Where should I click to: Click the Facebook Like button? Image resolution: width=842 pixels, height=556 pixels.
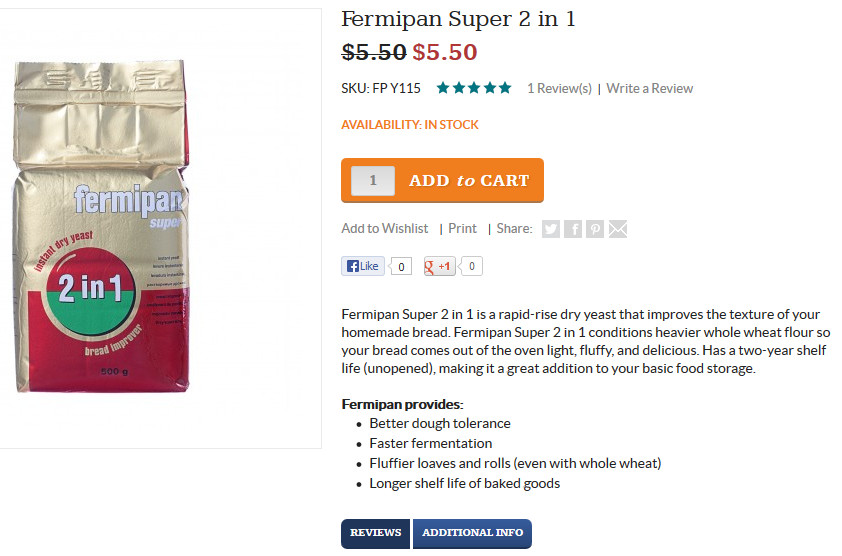363,266
